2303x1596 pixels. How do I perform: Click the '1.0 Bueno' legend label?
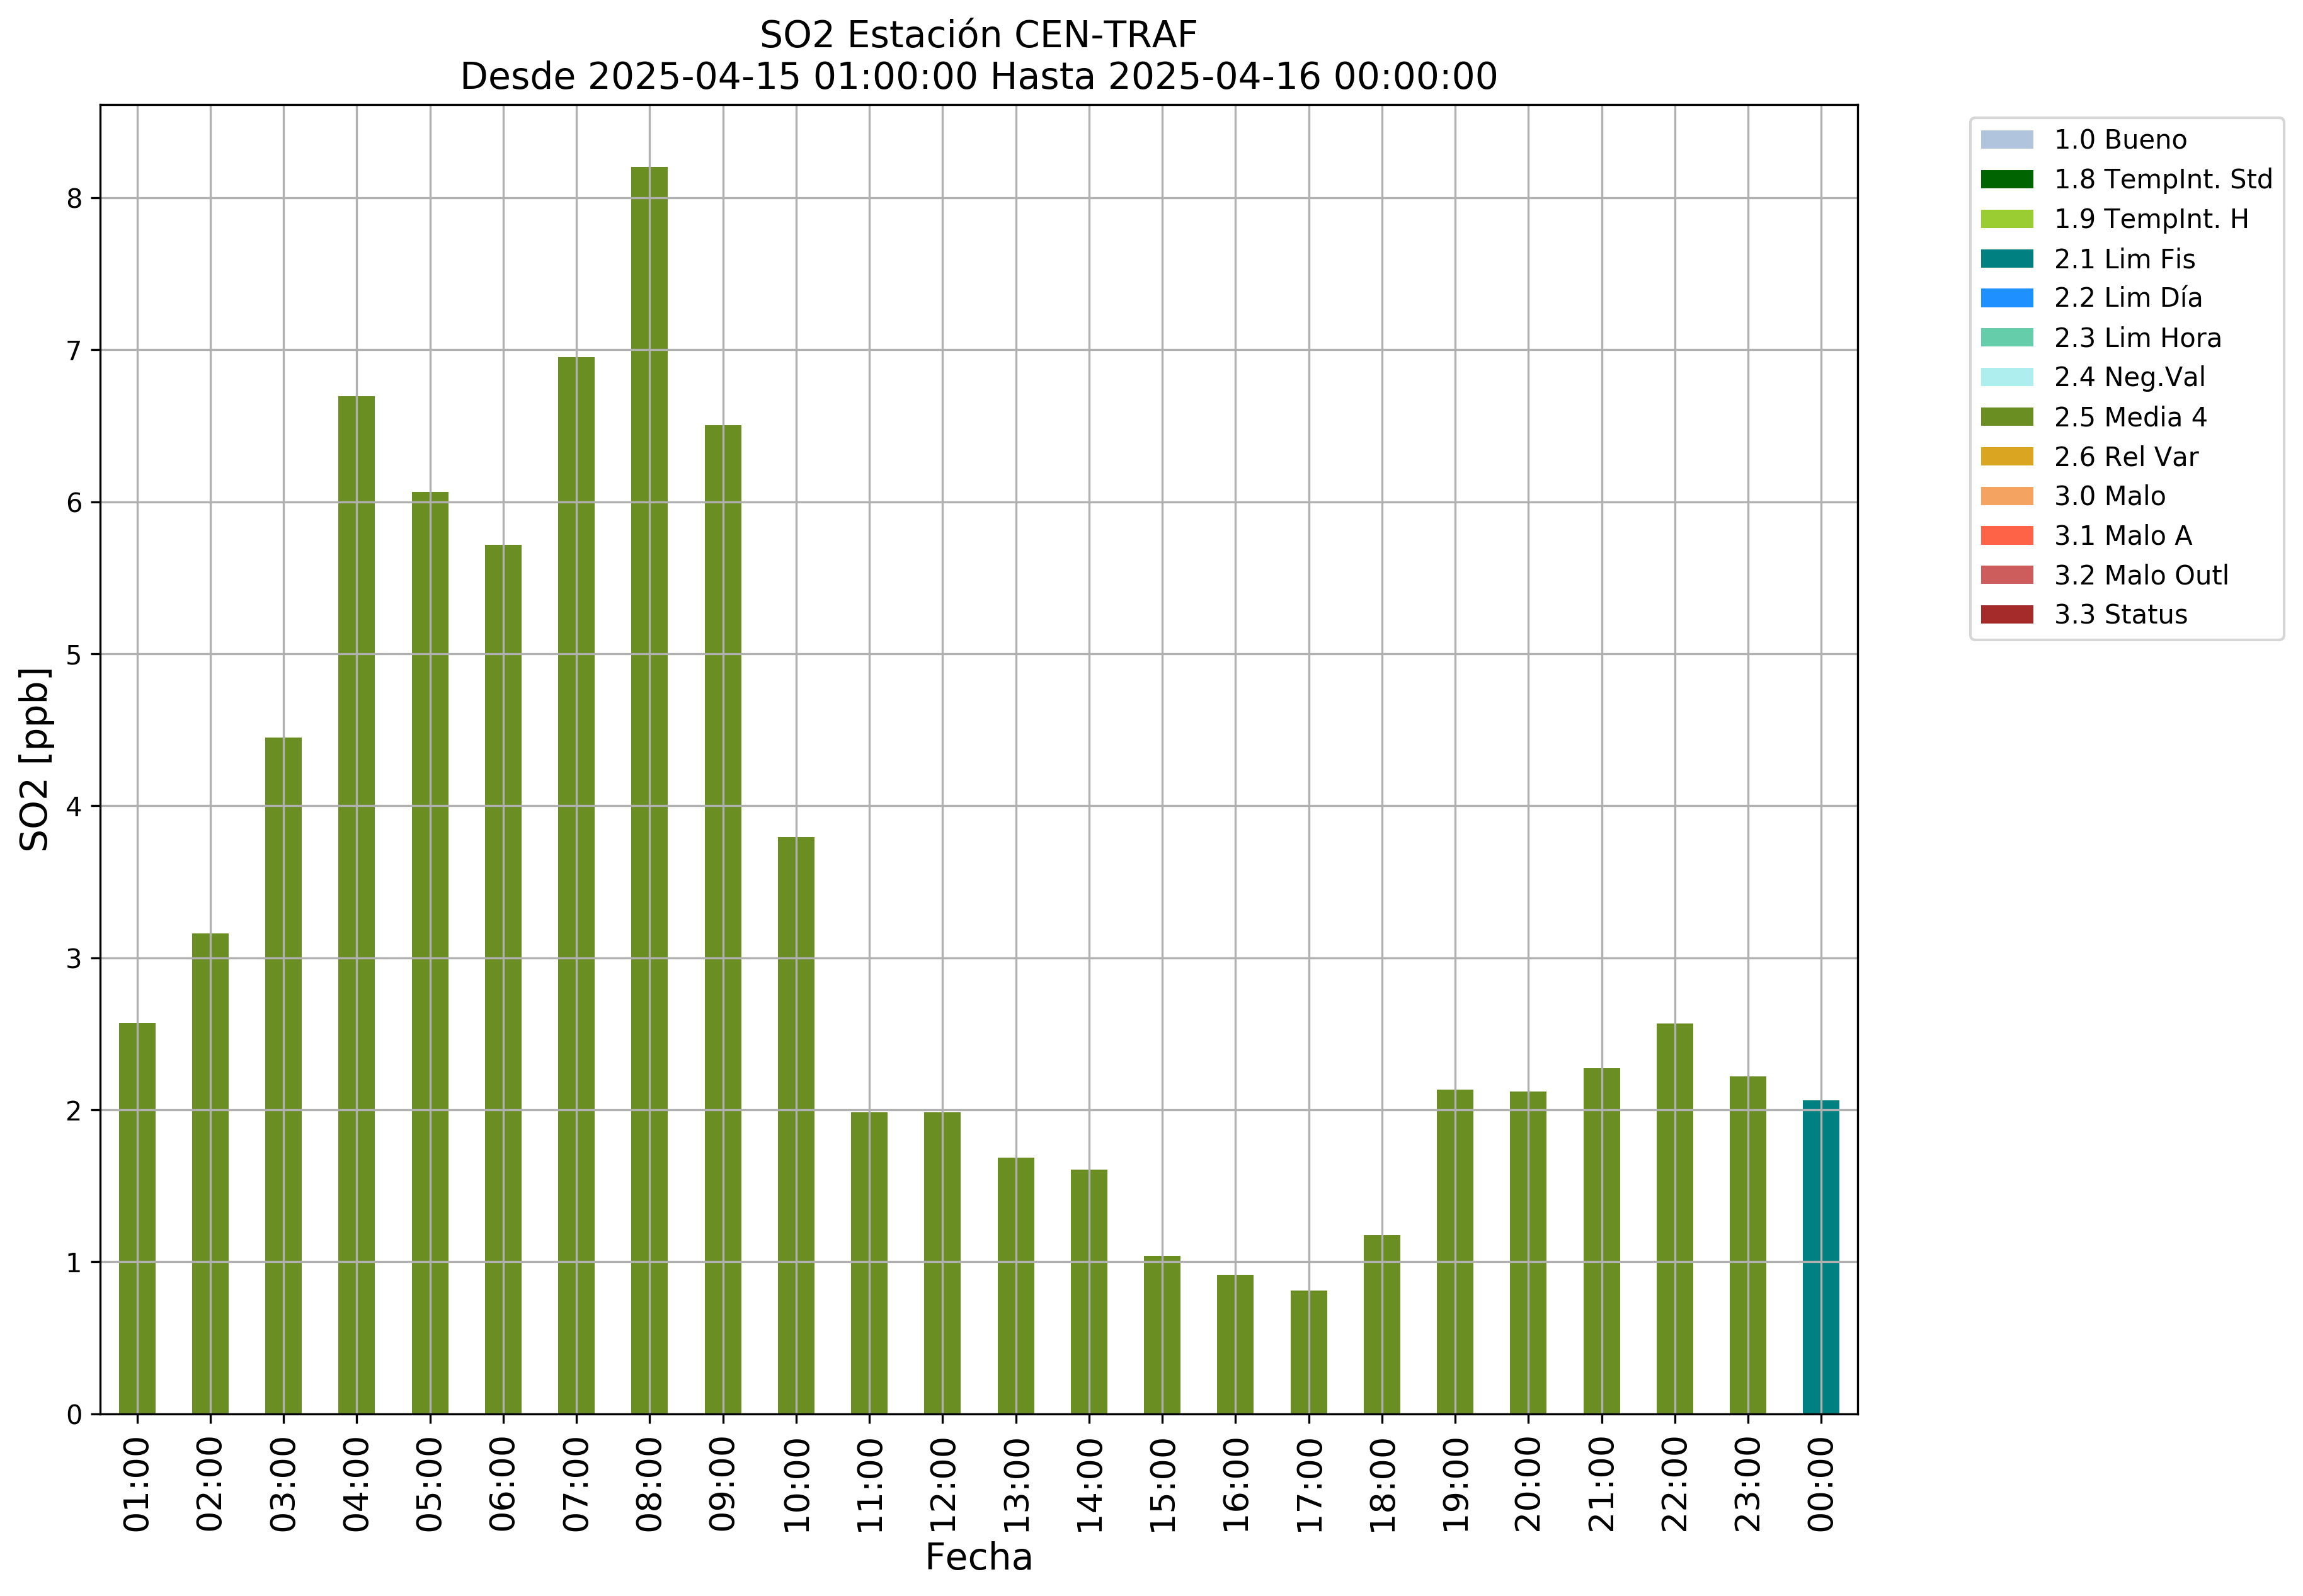[x=2120, y=140]
